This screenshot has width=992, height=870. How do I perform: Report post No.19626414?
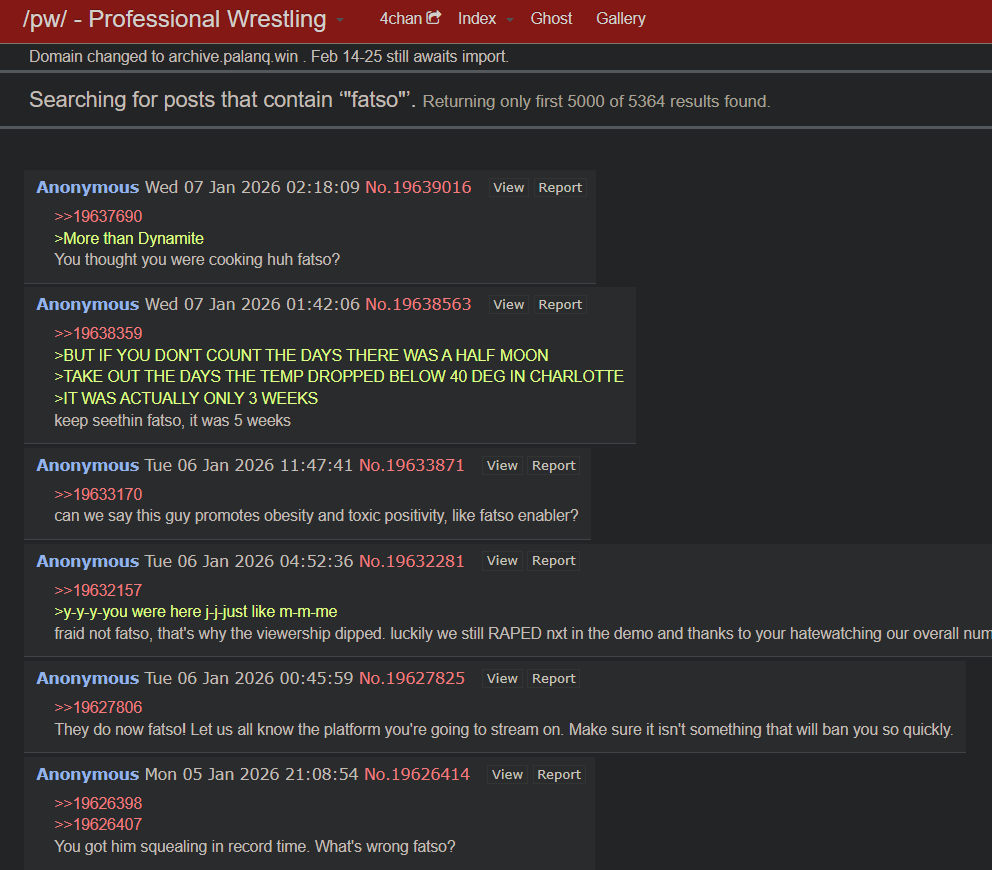(x=559, y=775)
